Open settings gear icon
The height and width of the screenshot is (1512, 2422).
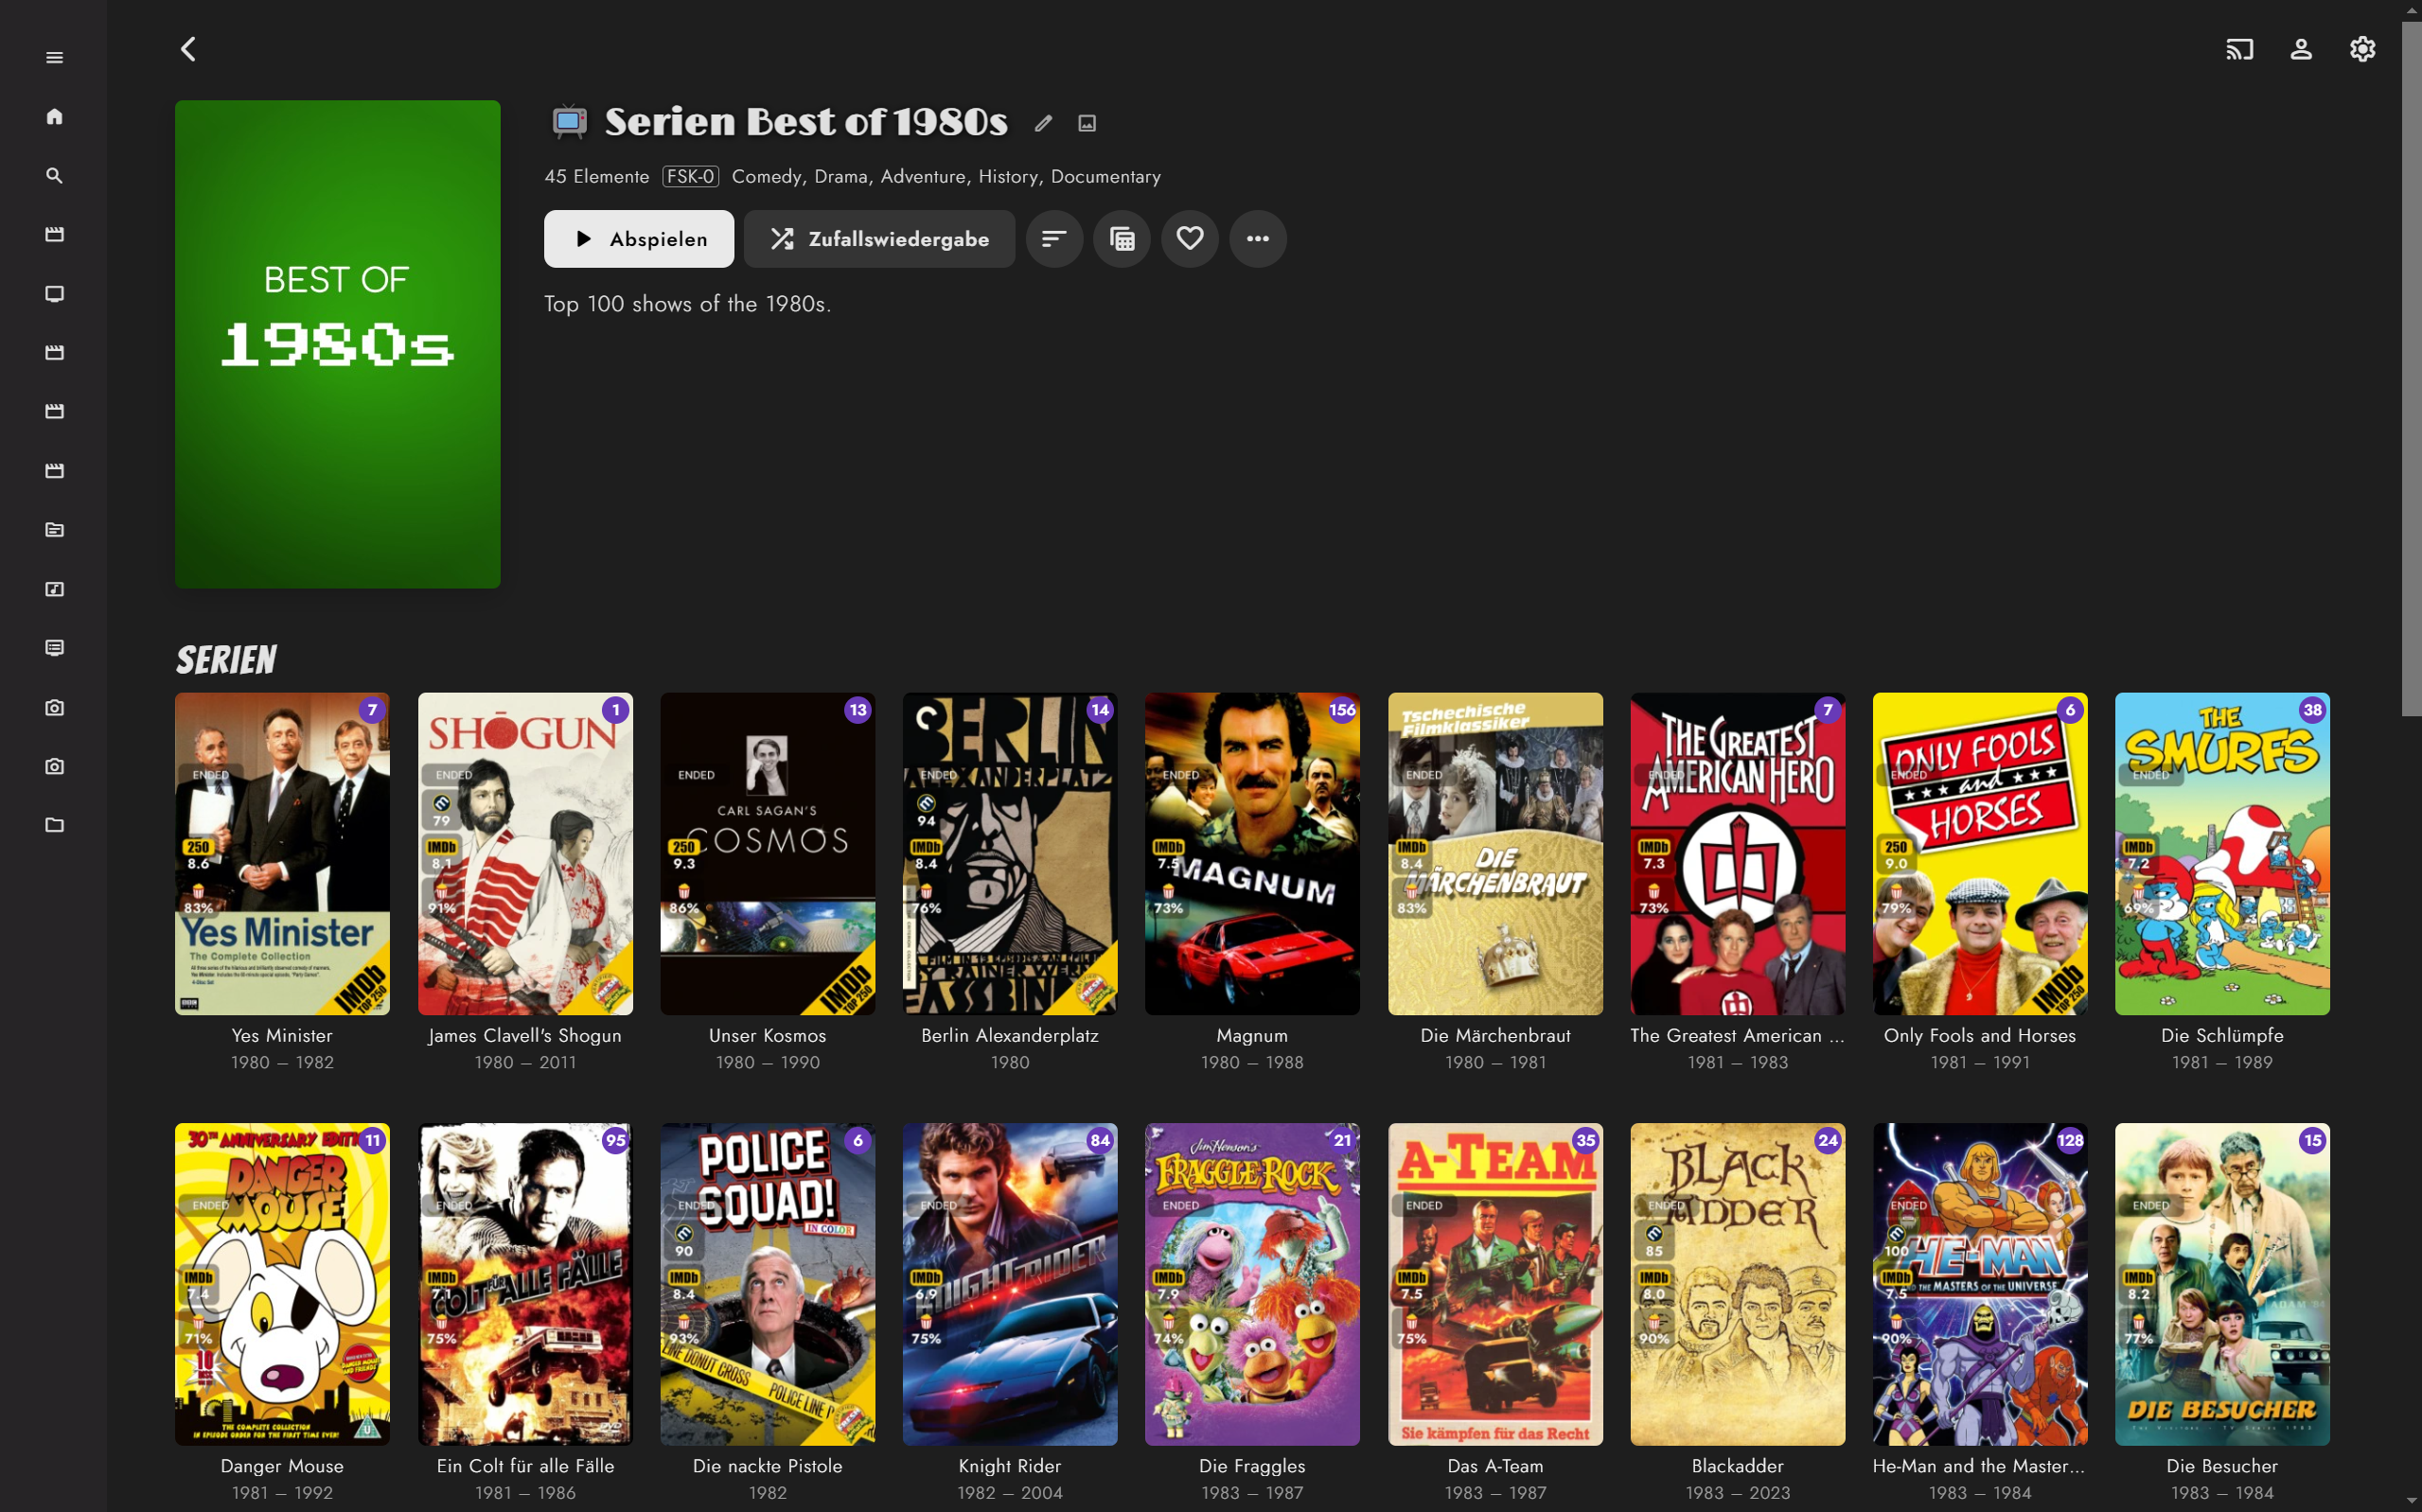[x=2362, y=49]
